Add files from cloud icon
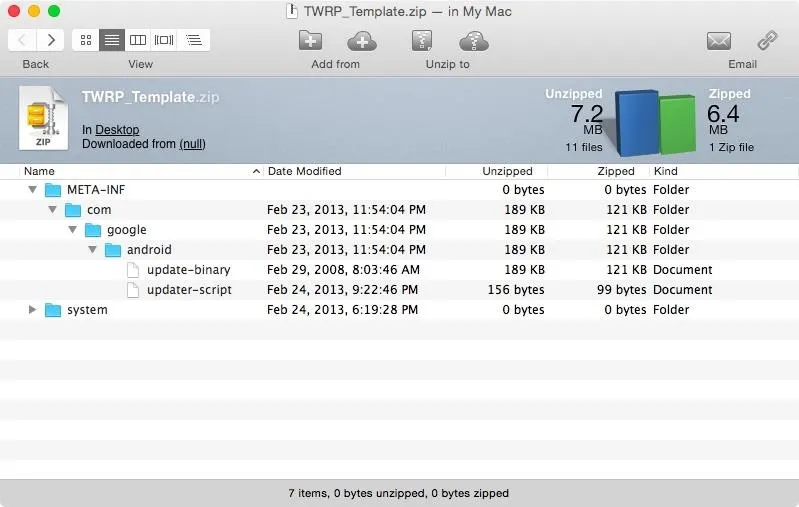Screen dimensions: 799x507 (x=362, y=41)
